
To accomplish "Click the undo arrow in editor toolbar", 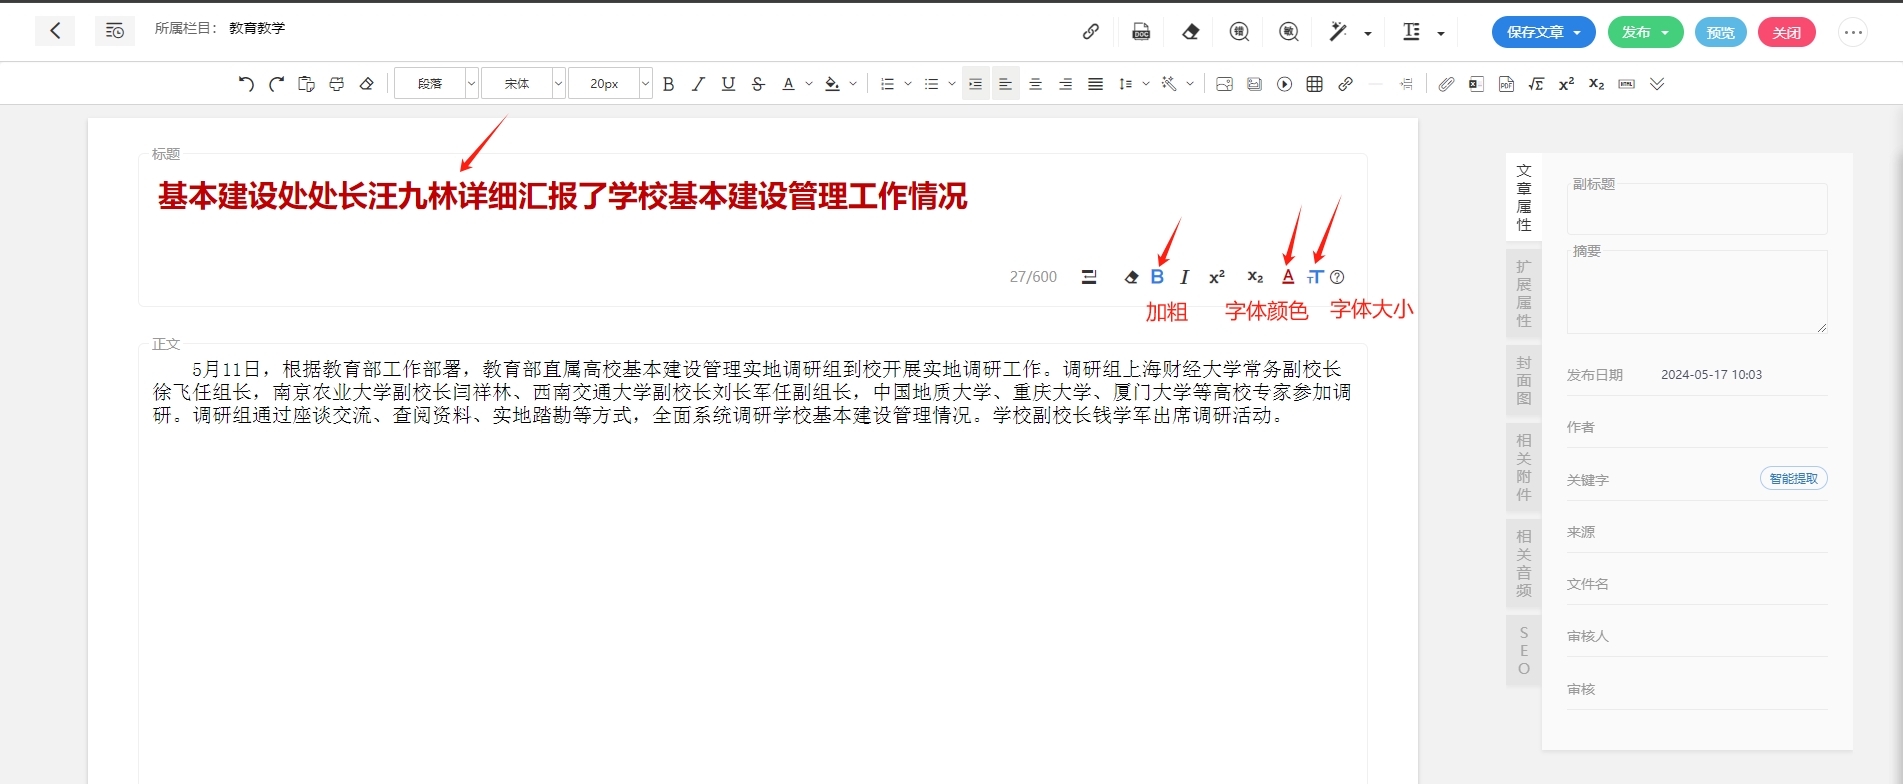I will tap(246, 84).
